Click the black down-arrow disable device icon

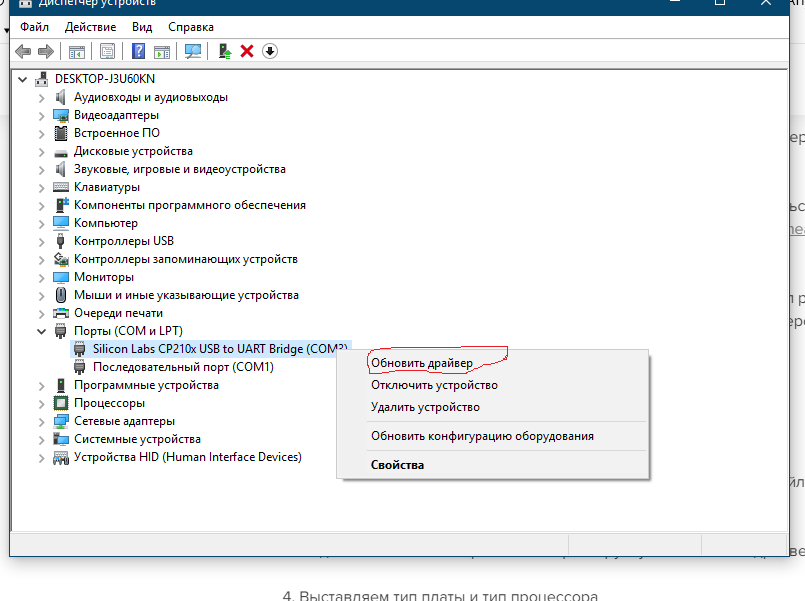(270, 51)
